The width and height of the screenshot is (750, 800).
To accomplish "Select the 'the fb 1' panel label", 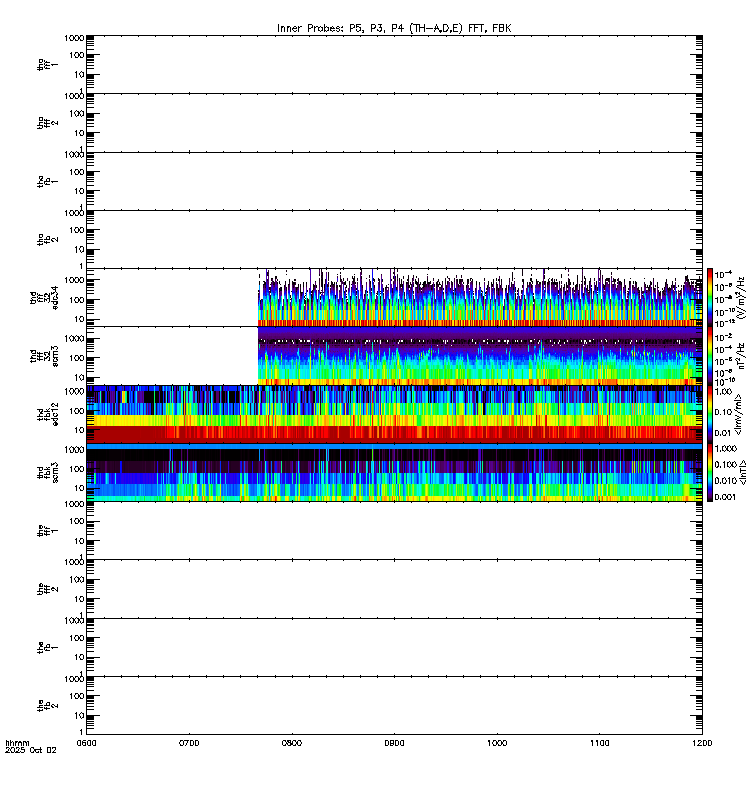I will pos(47,648).
